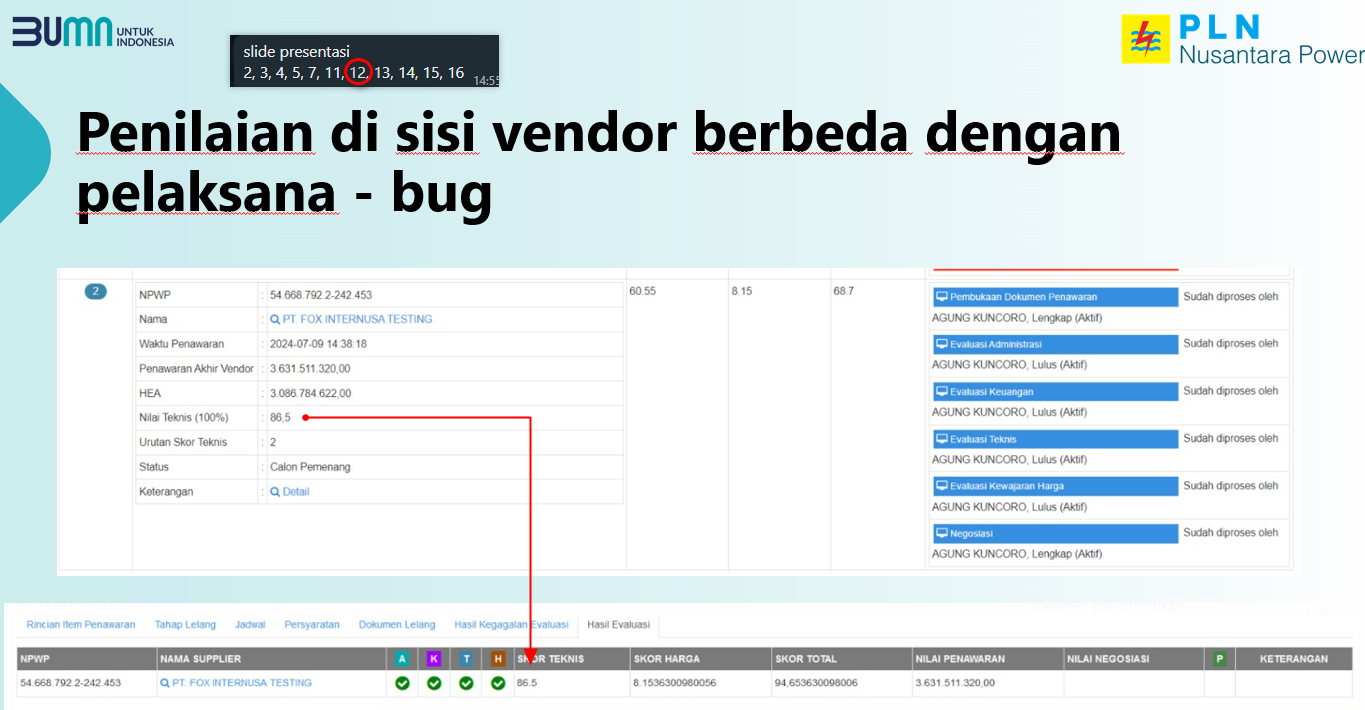This screenshot has height=710, width=1365.
Task: Click green checkmark under K column
Action: click(434, 683)
